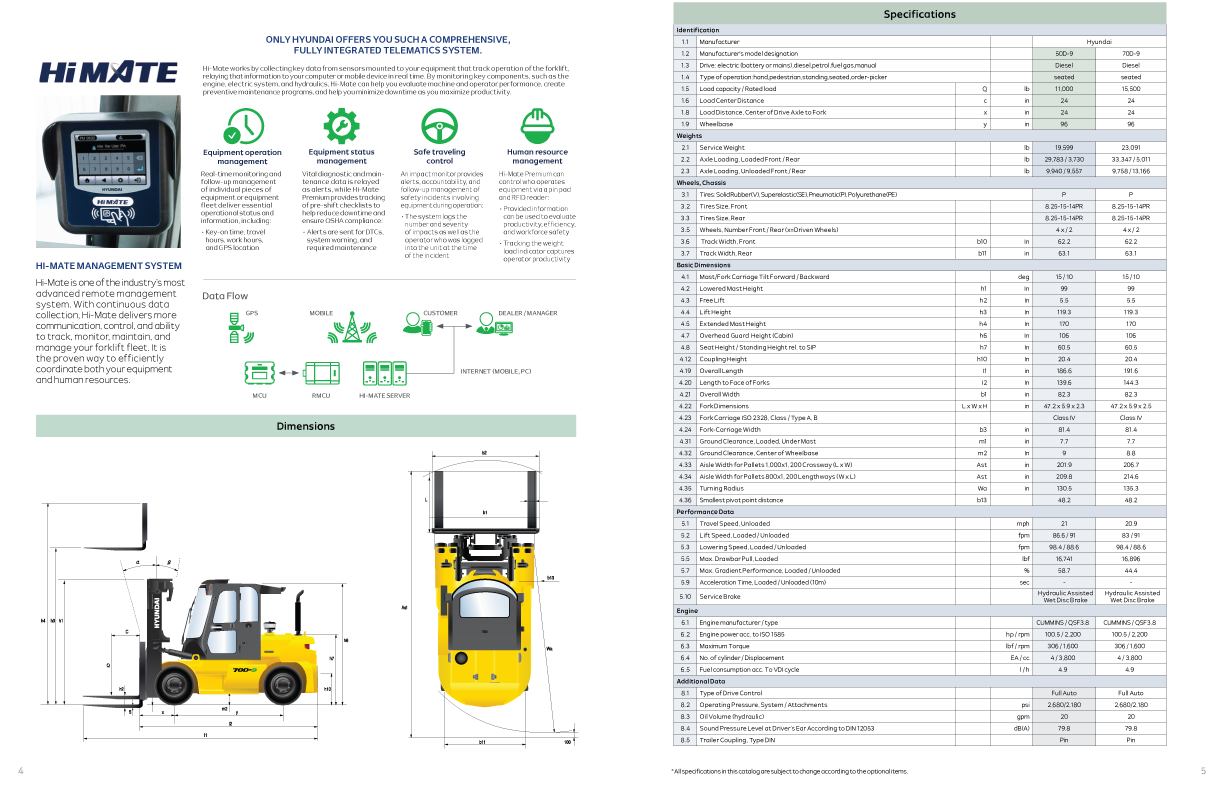This screenshot has height=792, width=1224.
Task: Click the Additional Data section header
Action: click(919, 681)
